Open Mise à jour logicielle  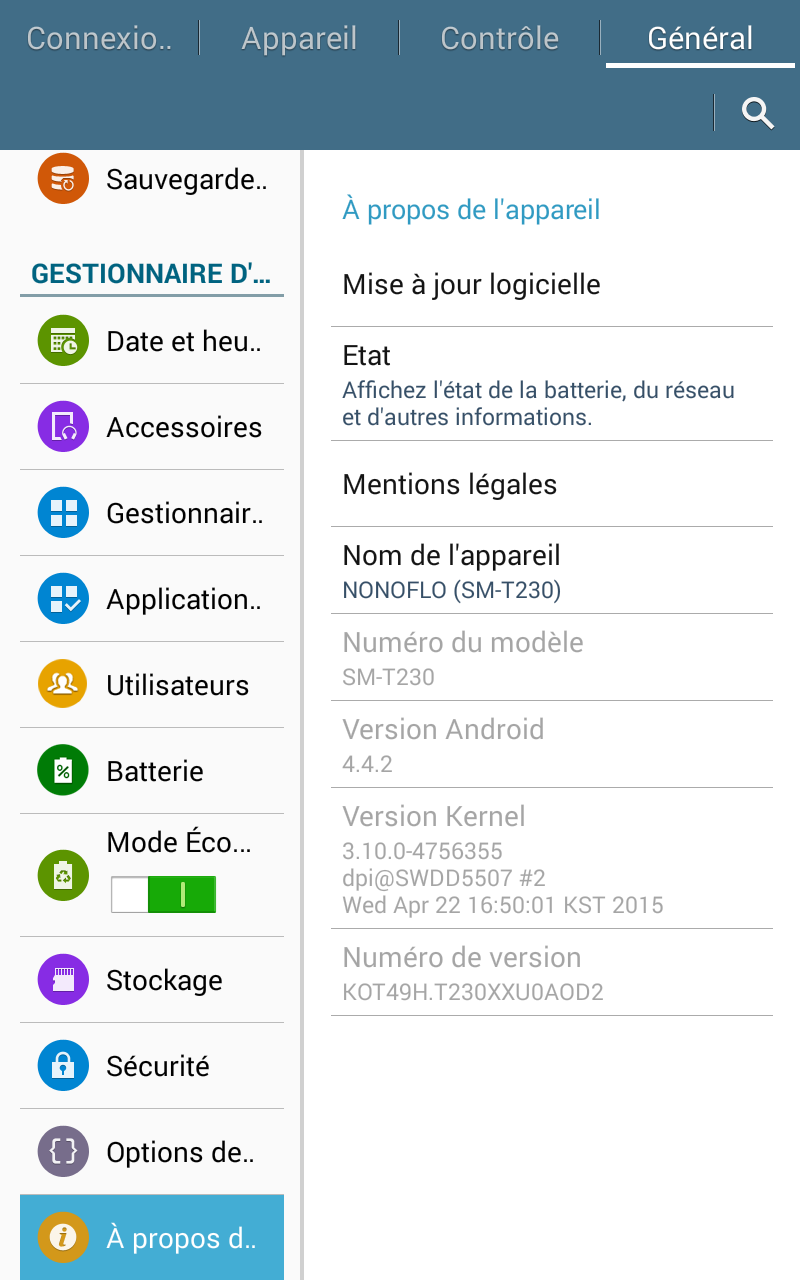click(x=551, y=285)
